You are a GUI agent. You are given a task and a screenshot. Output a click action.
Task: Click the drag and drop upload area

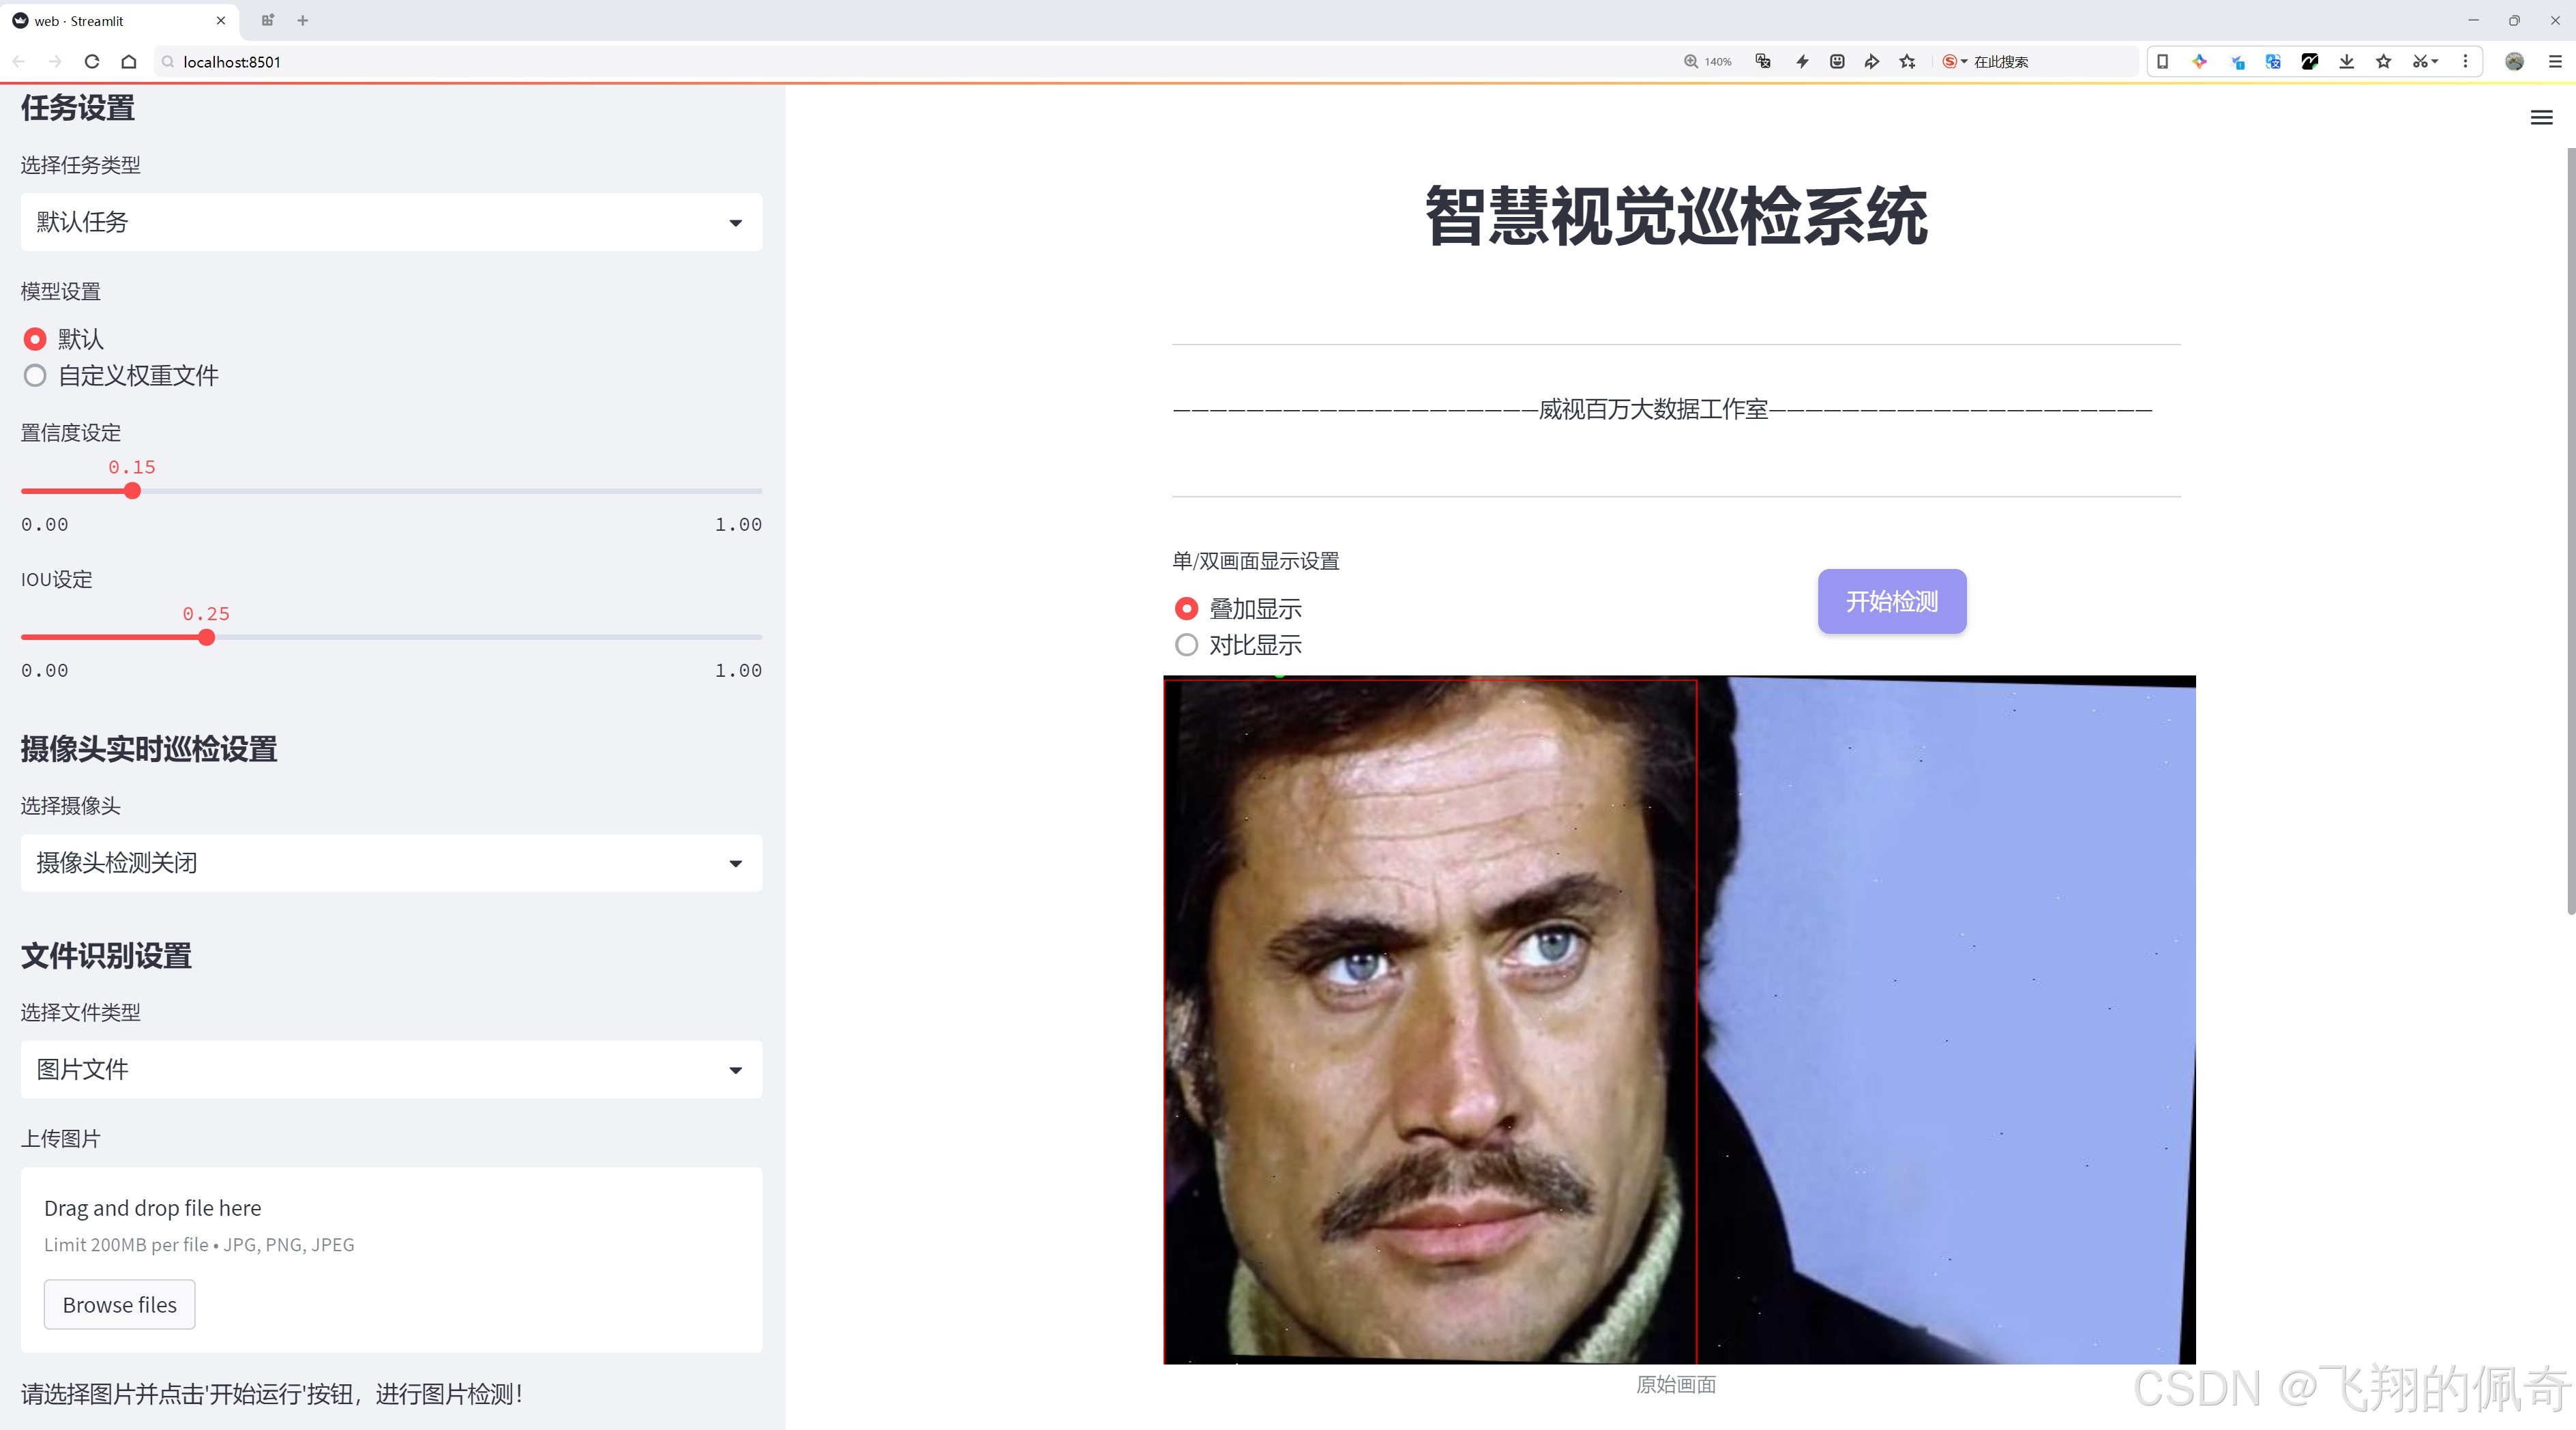pyautogui.click(x=391, y=1260)
